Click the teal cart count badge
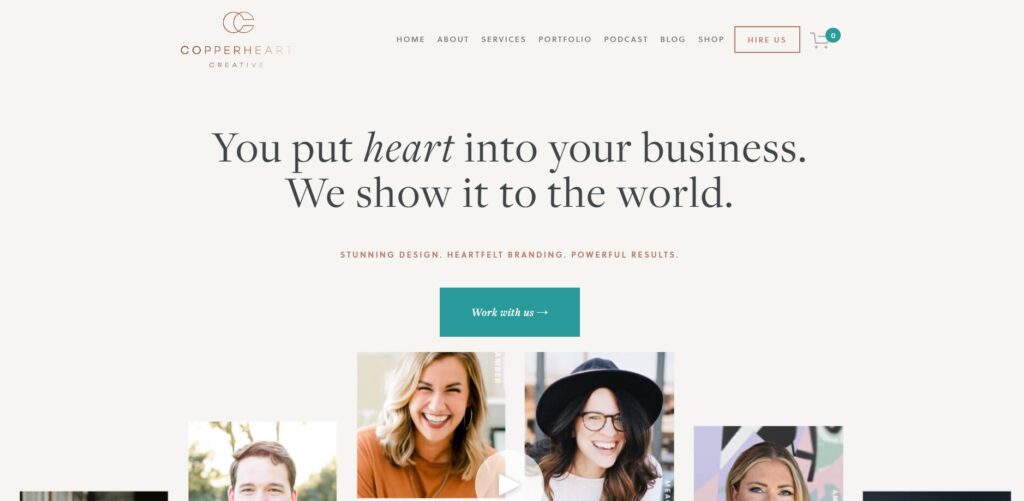The height and width of the screenshot is (501, 1024). 833,35
